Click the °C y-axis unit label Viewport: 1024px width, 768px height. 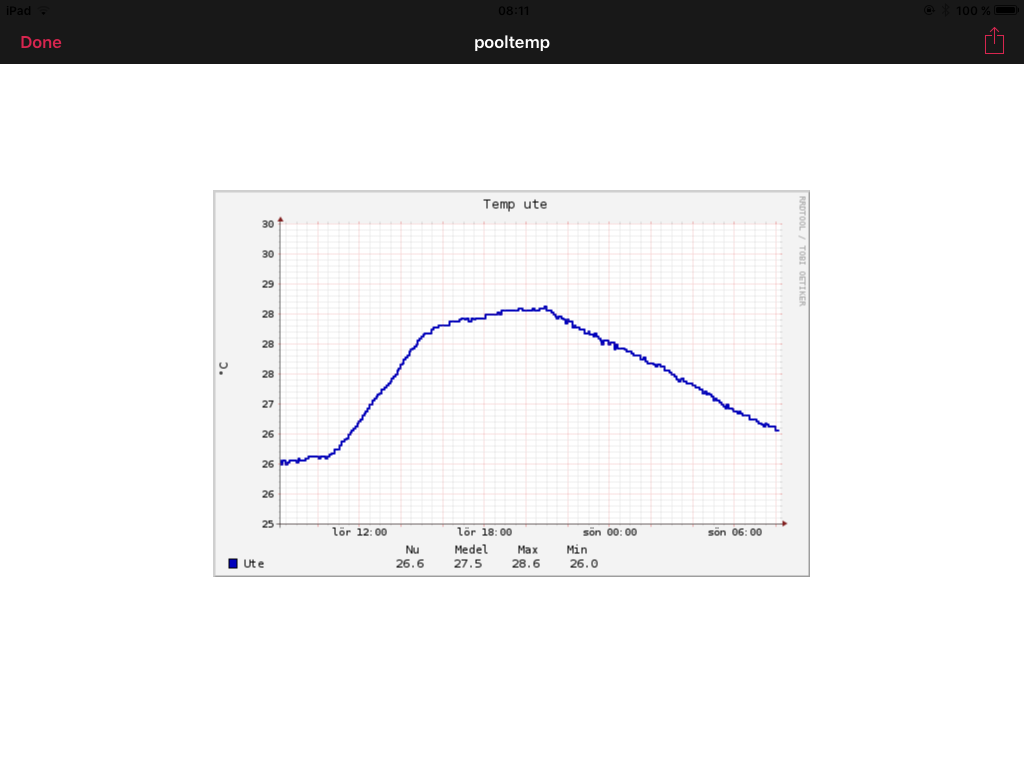tap(224, 367)
